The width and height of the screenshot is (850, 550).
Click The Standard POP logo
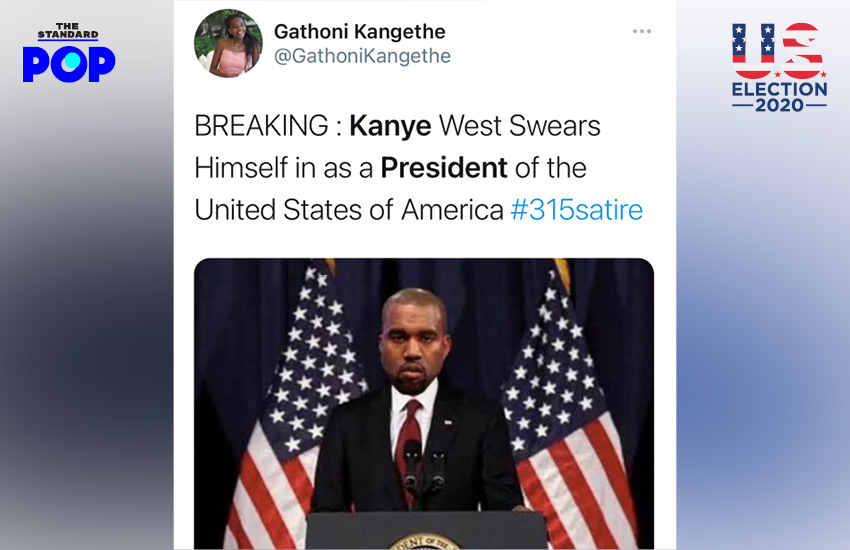[x=68, y=54]
